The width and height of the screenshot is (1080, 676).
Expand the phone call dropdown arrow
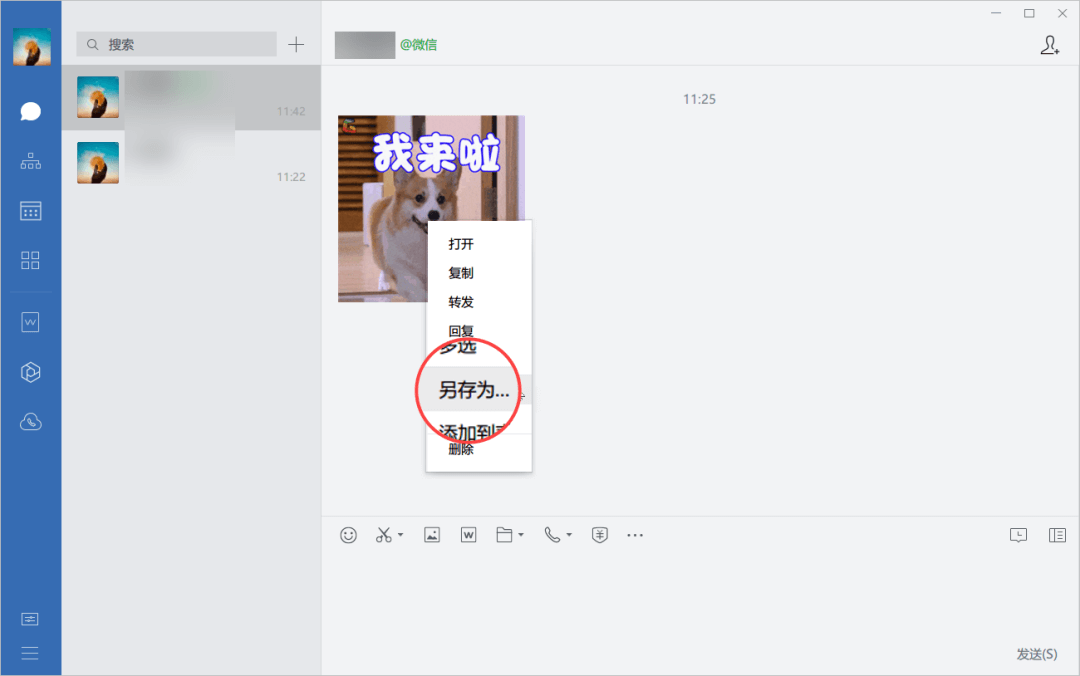pos(569,535)
